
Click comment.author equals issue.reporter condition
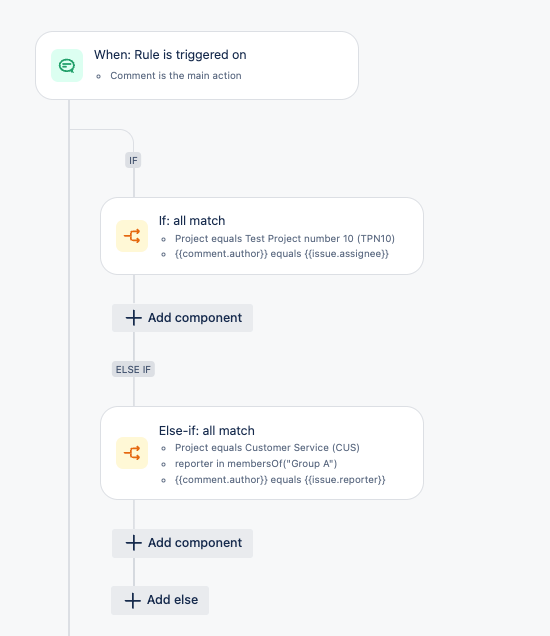point(280,480)
